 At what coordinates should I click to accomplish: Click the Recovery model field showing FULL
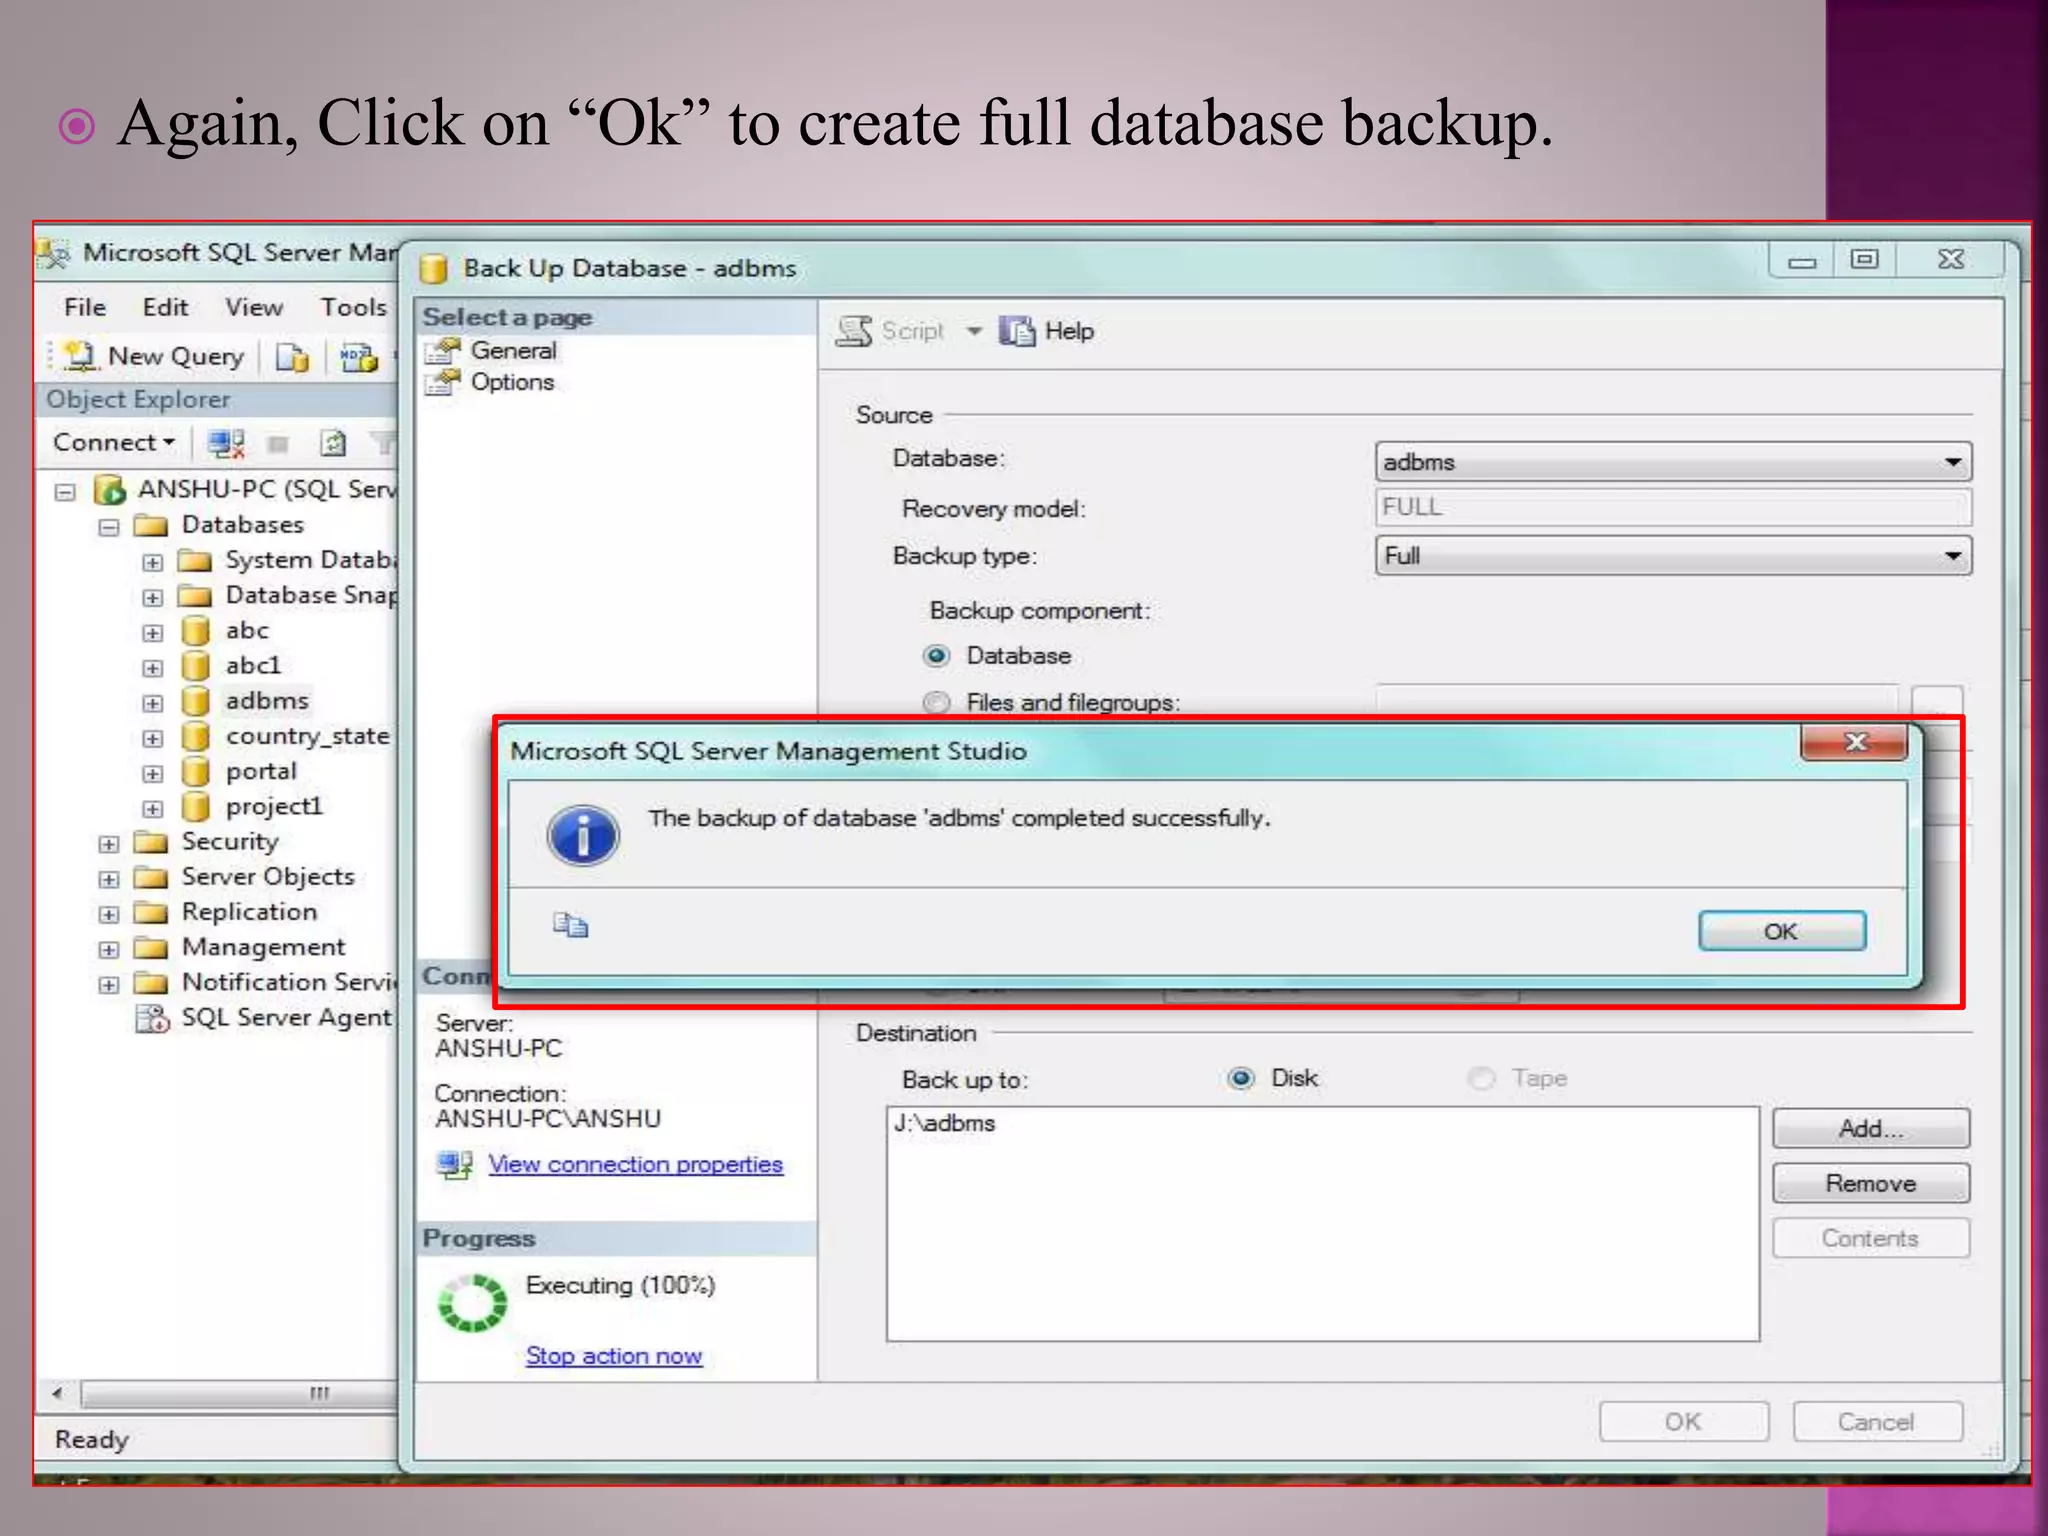point(1673,507)
